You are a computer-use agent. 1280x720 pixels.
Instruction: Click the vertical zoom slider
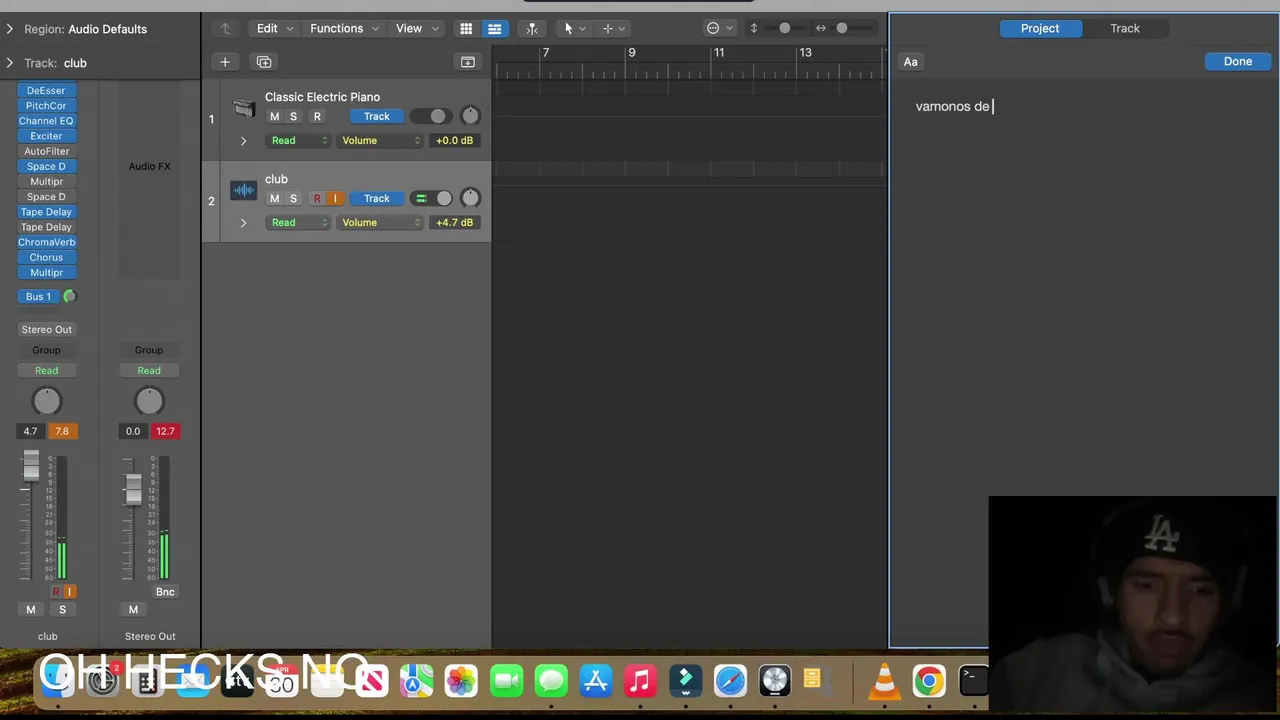click(x=785, y=28)
